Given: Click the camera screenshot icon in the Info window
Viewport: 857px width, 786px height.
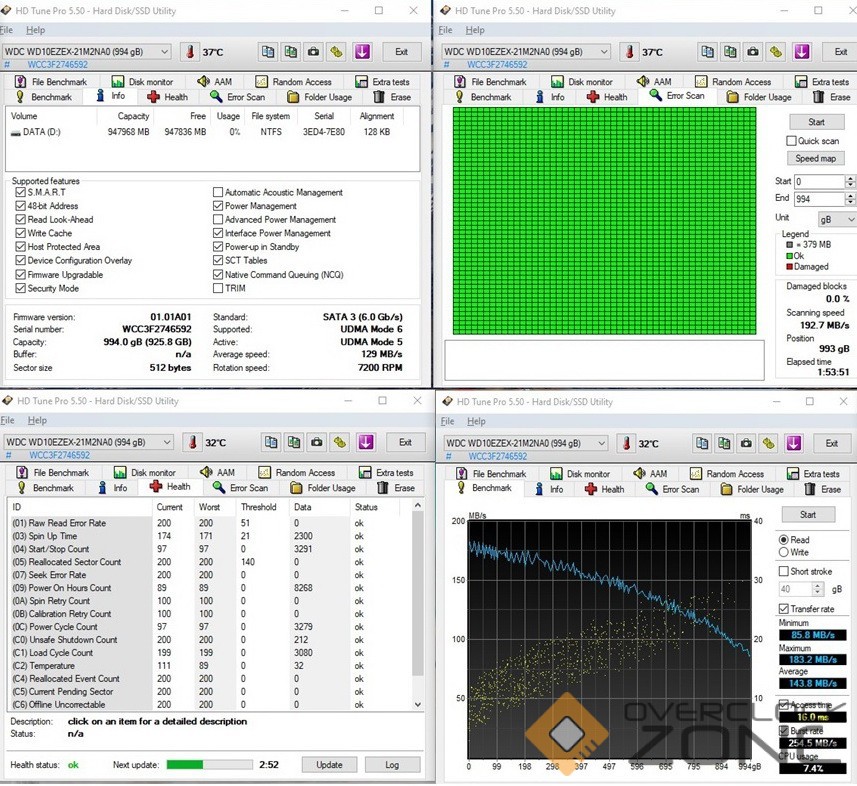Looking at the screenshot, I should coord(314,52).
